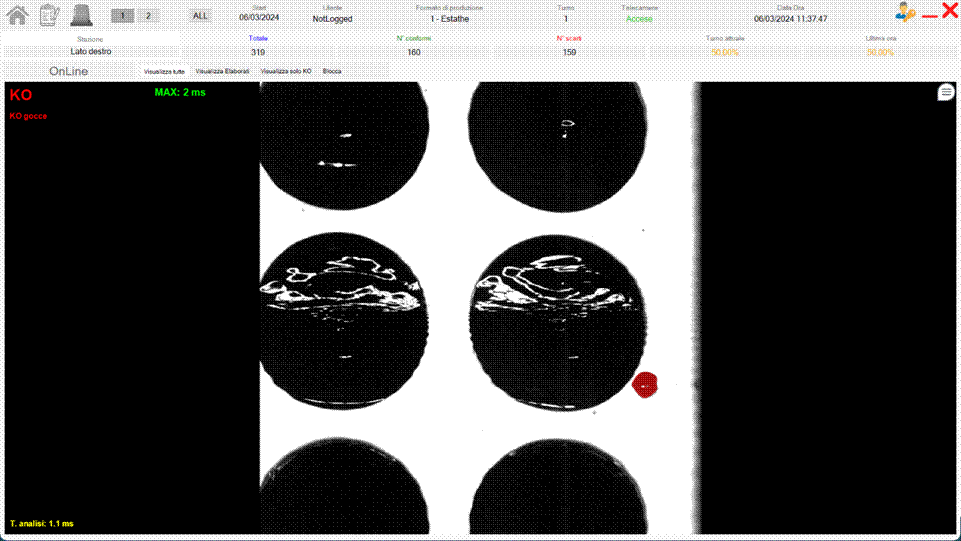Switch to Visualizza tutte tab
Image resolution: width=961 pixels, height=541 pixels.
[164, 72]
